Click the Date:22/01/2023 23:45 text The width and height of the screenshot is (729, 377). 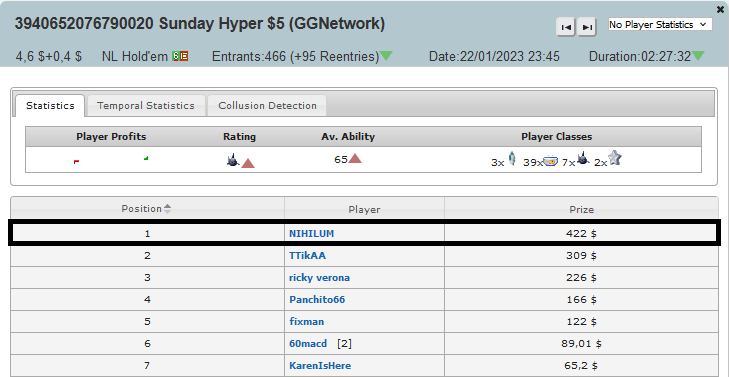(x=494, y=57)
